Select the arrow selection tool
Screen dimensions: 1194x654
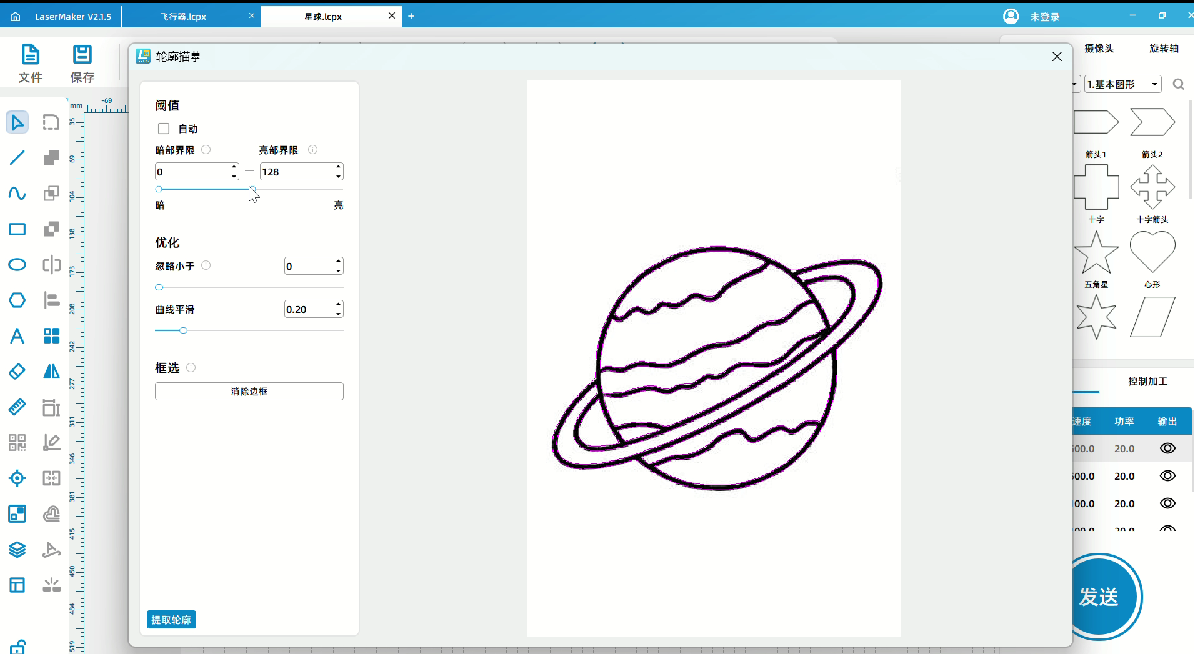tap(17, 123)
